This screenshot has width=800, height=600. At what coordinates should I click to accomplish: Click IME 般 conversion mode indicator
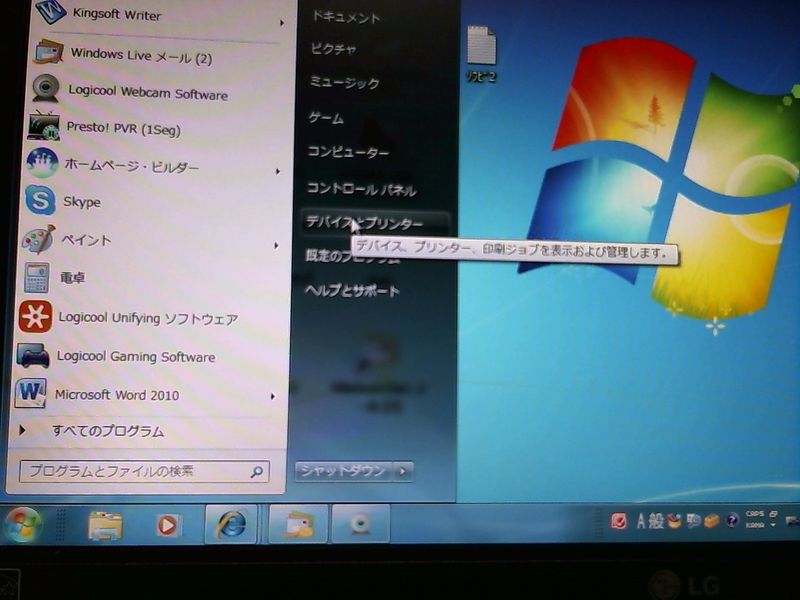(656, 521)
